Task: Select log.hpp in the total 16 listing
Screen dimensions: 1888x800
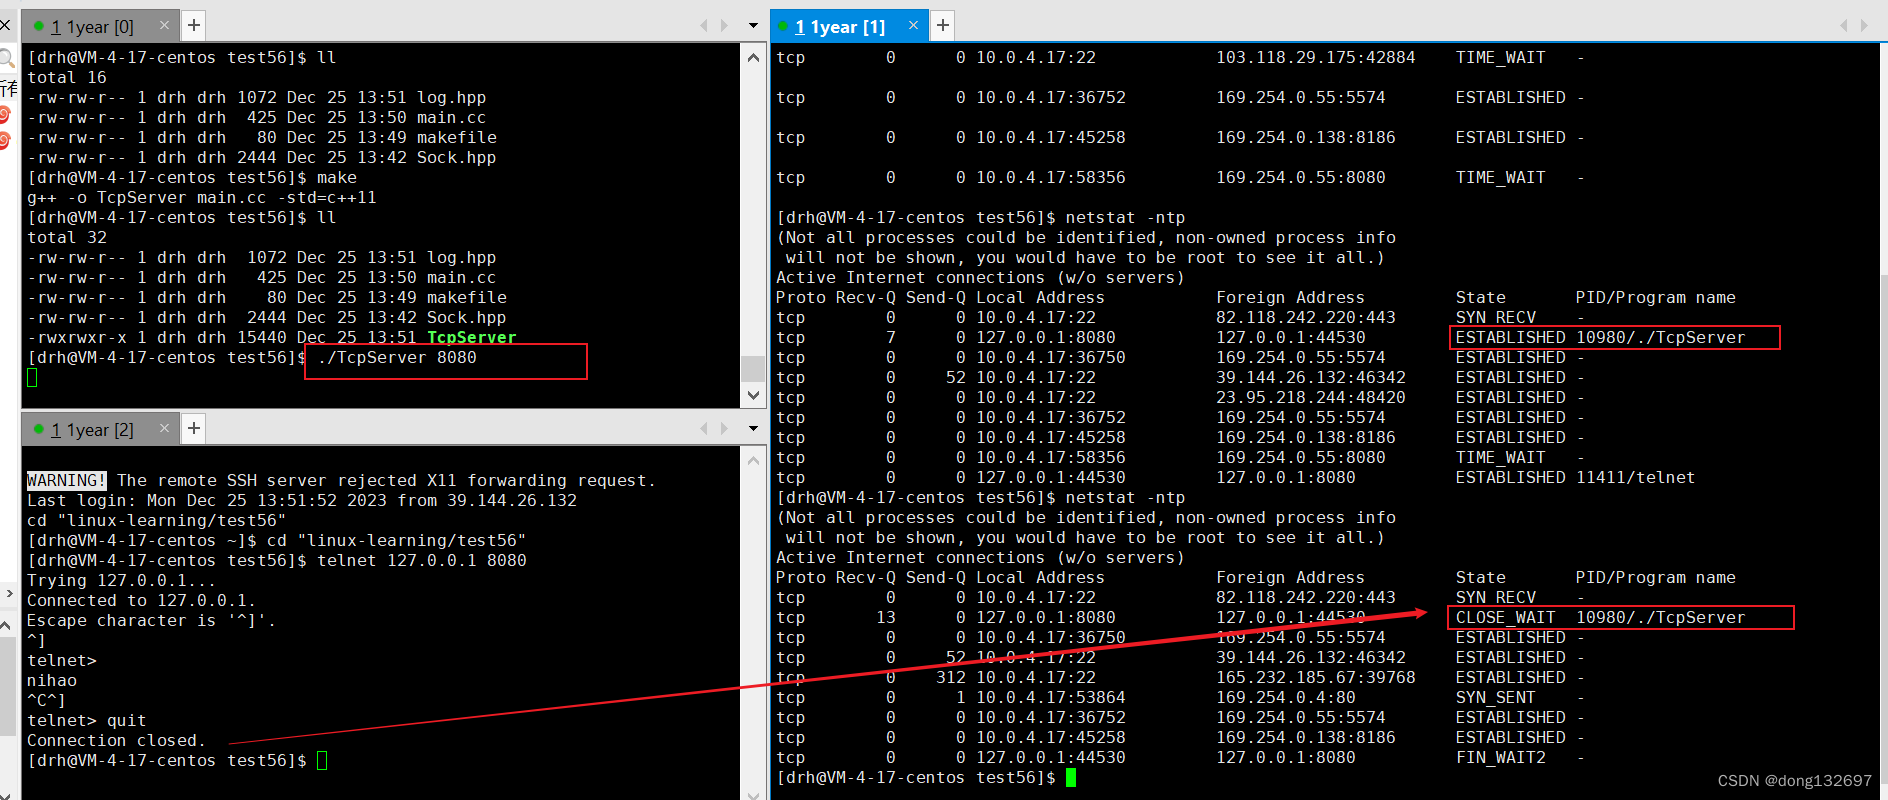Action: pyautogui.click(x=451, y=97)
